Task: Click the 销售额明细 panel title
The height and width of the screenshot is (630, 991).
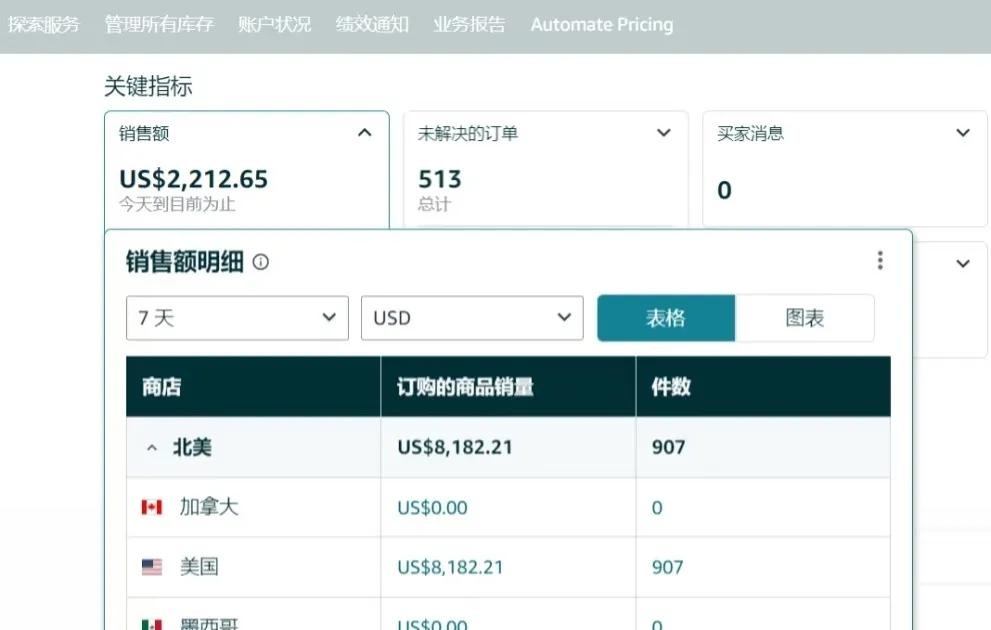Action: [185, 262]
